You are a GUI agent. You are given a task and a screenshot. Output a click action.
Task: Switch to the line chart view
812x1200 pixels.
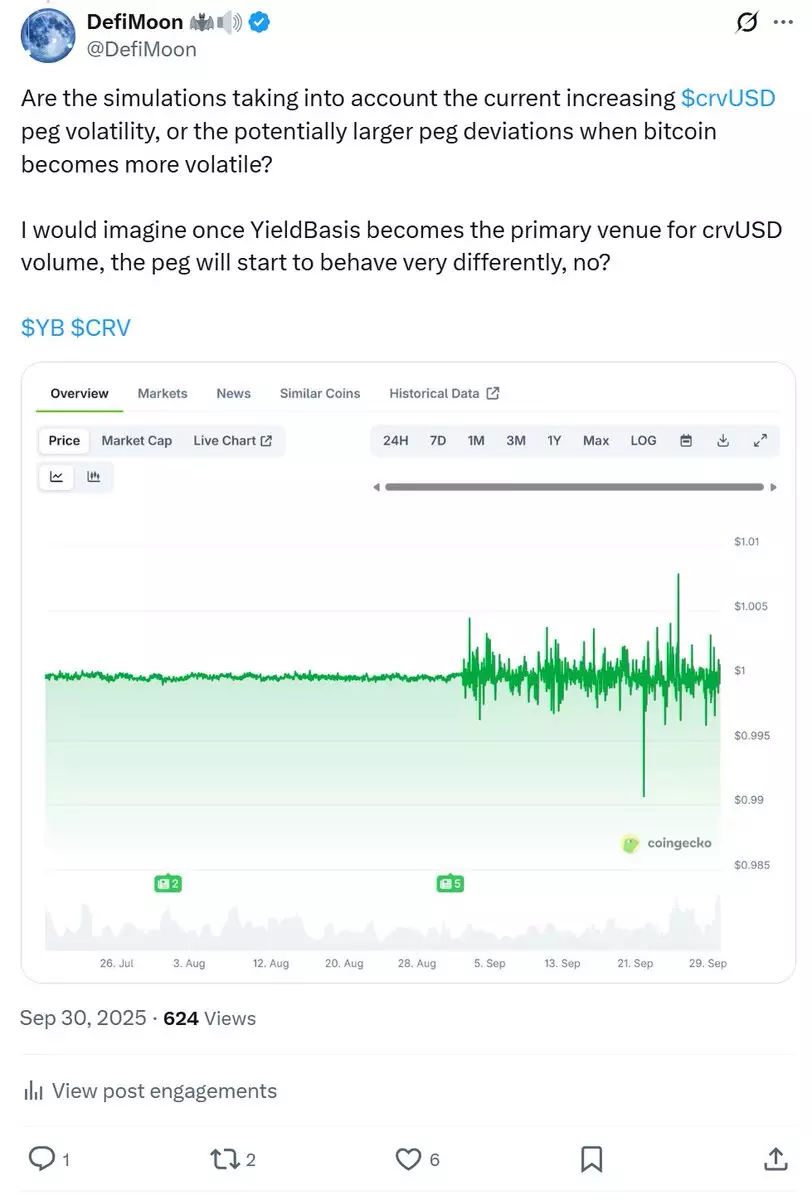[57, 477]
